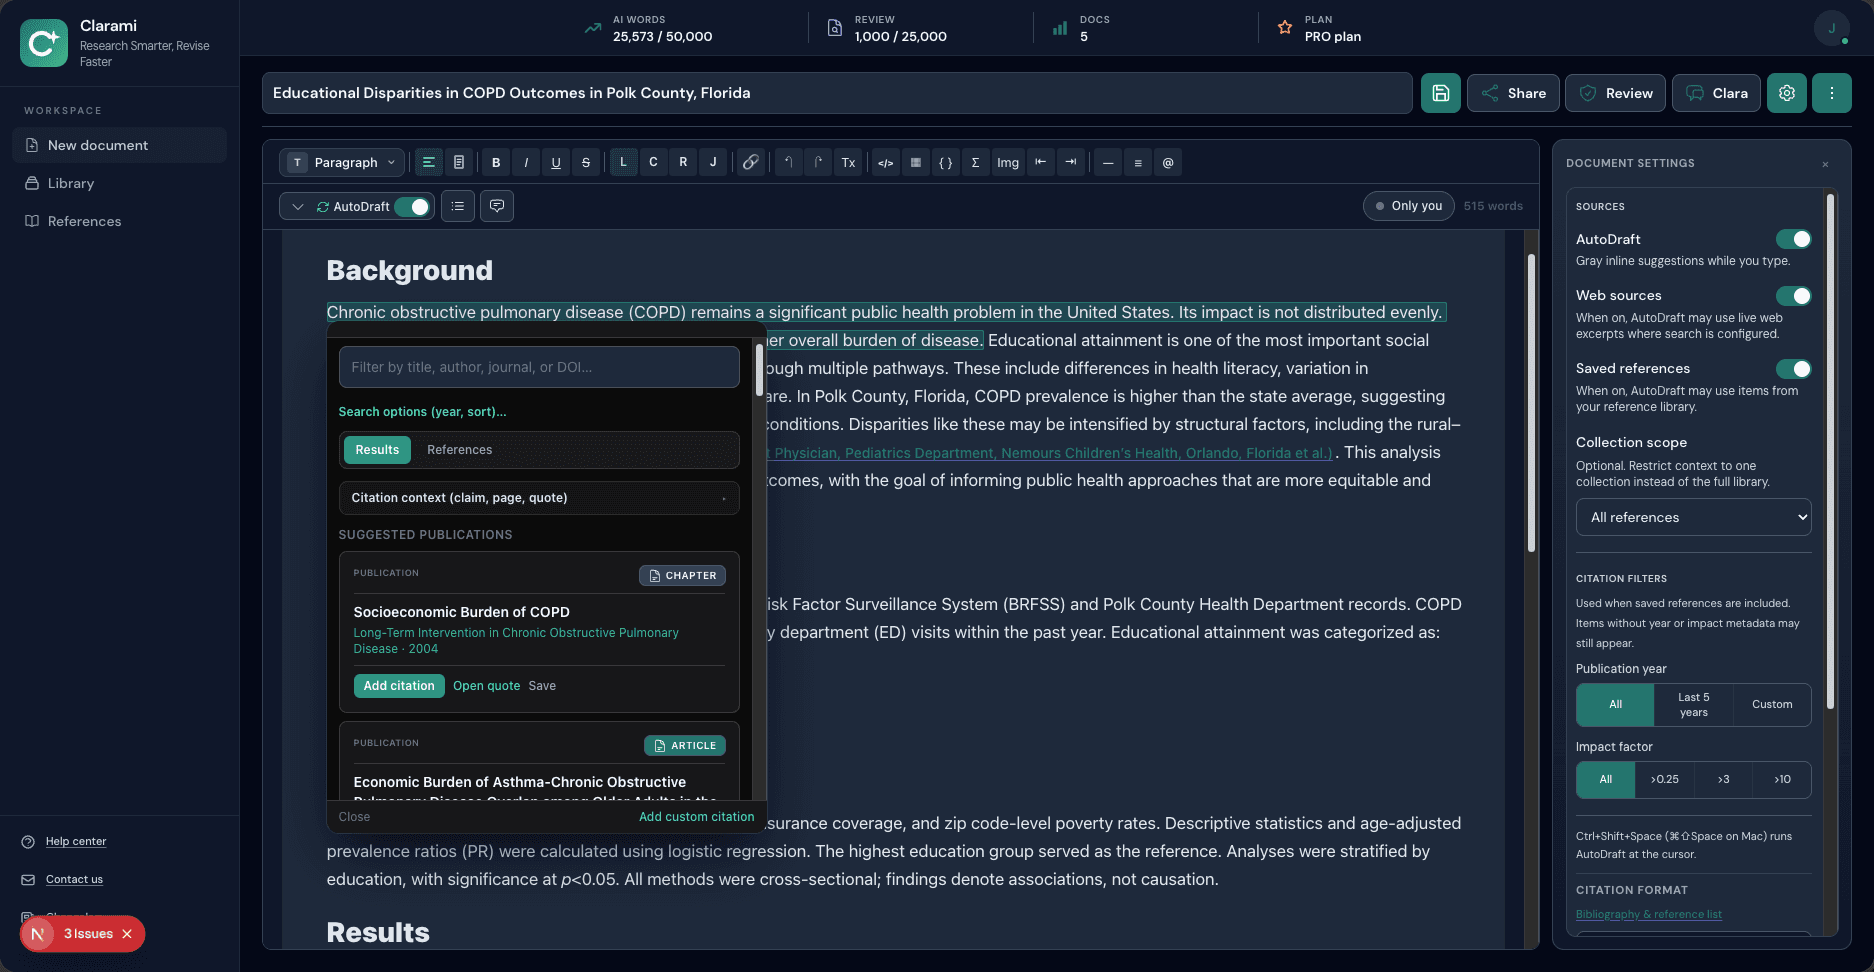
Task: Disable the AutoDraft toggle in the toolbar
Action: [413, 206]
